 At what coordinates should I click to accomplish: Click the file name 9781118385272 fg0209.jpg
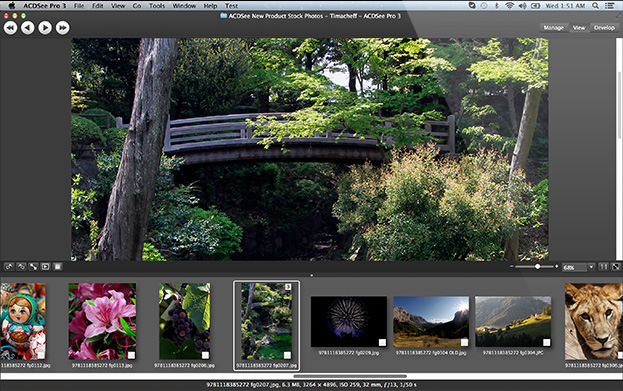(348, 353)
